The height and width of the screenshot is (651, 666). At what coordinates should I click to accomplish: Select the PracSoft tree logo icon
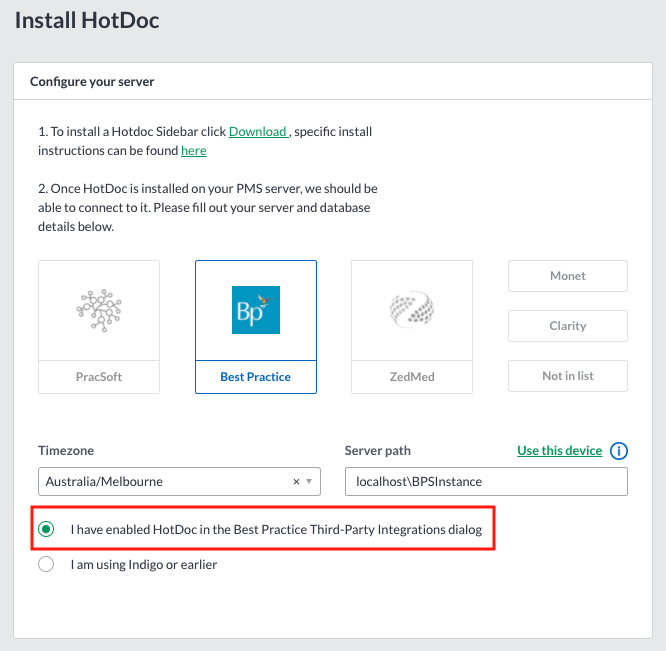pos(99,310)
